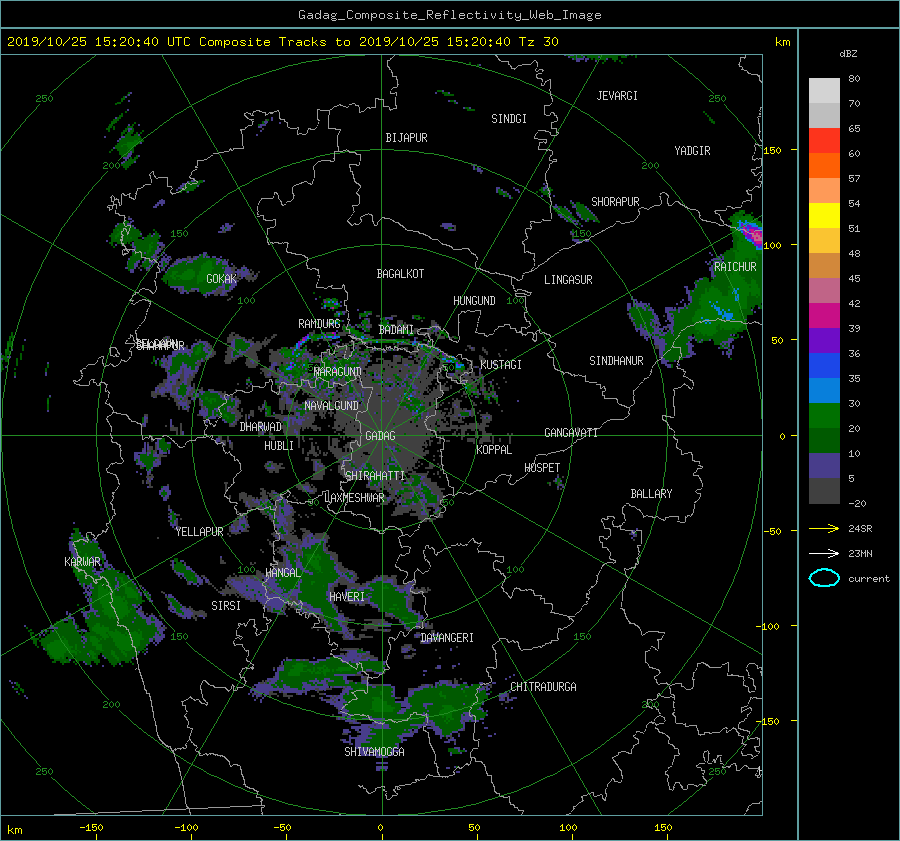Screen dimensions: 900x841
Task: Click the GADAG radar center label
Action: (x=380, y=436)
